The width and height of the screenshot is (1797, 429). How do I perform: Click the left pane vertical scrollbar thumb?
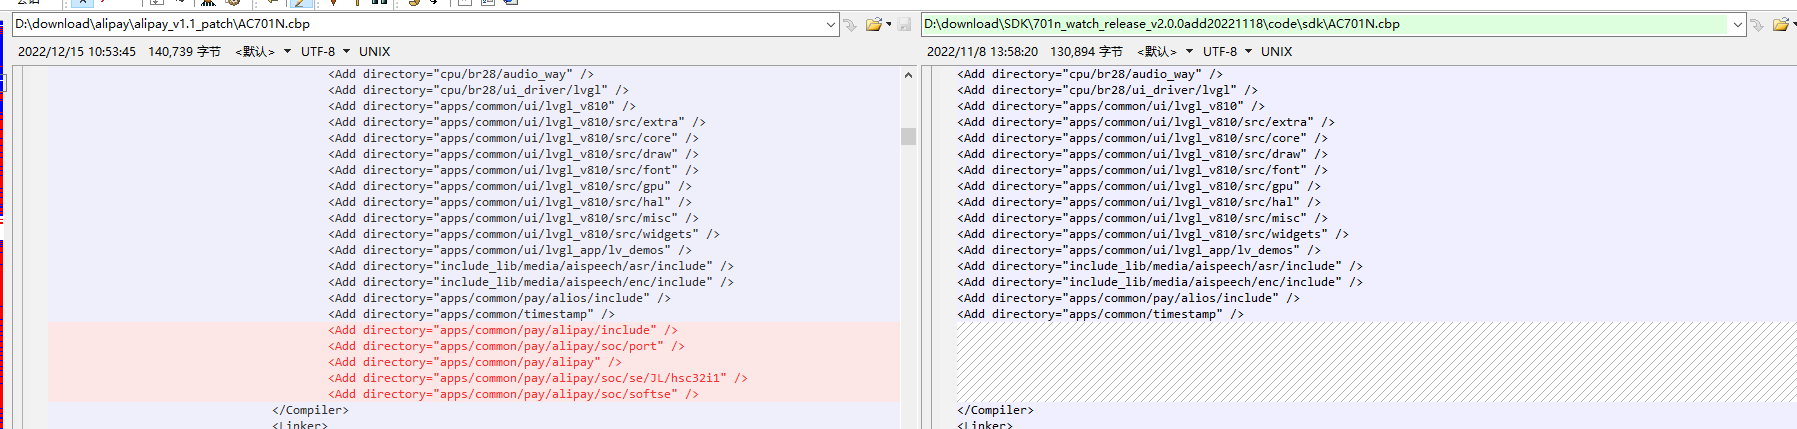tap(908, 136)
